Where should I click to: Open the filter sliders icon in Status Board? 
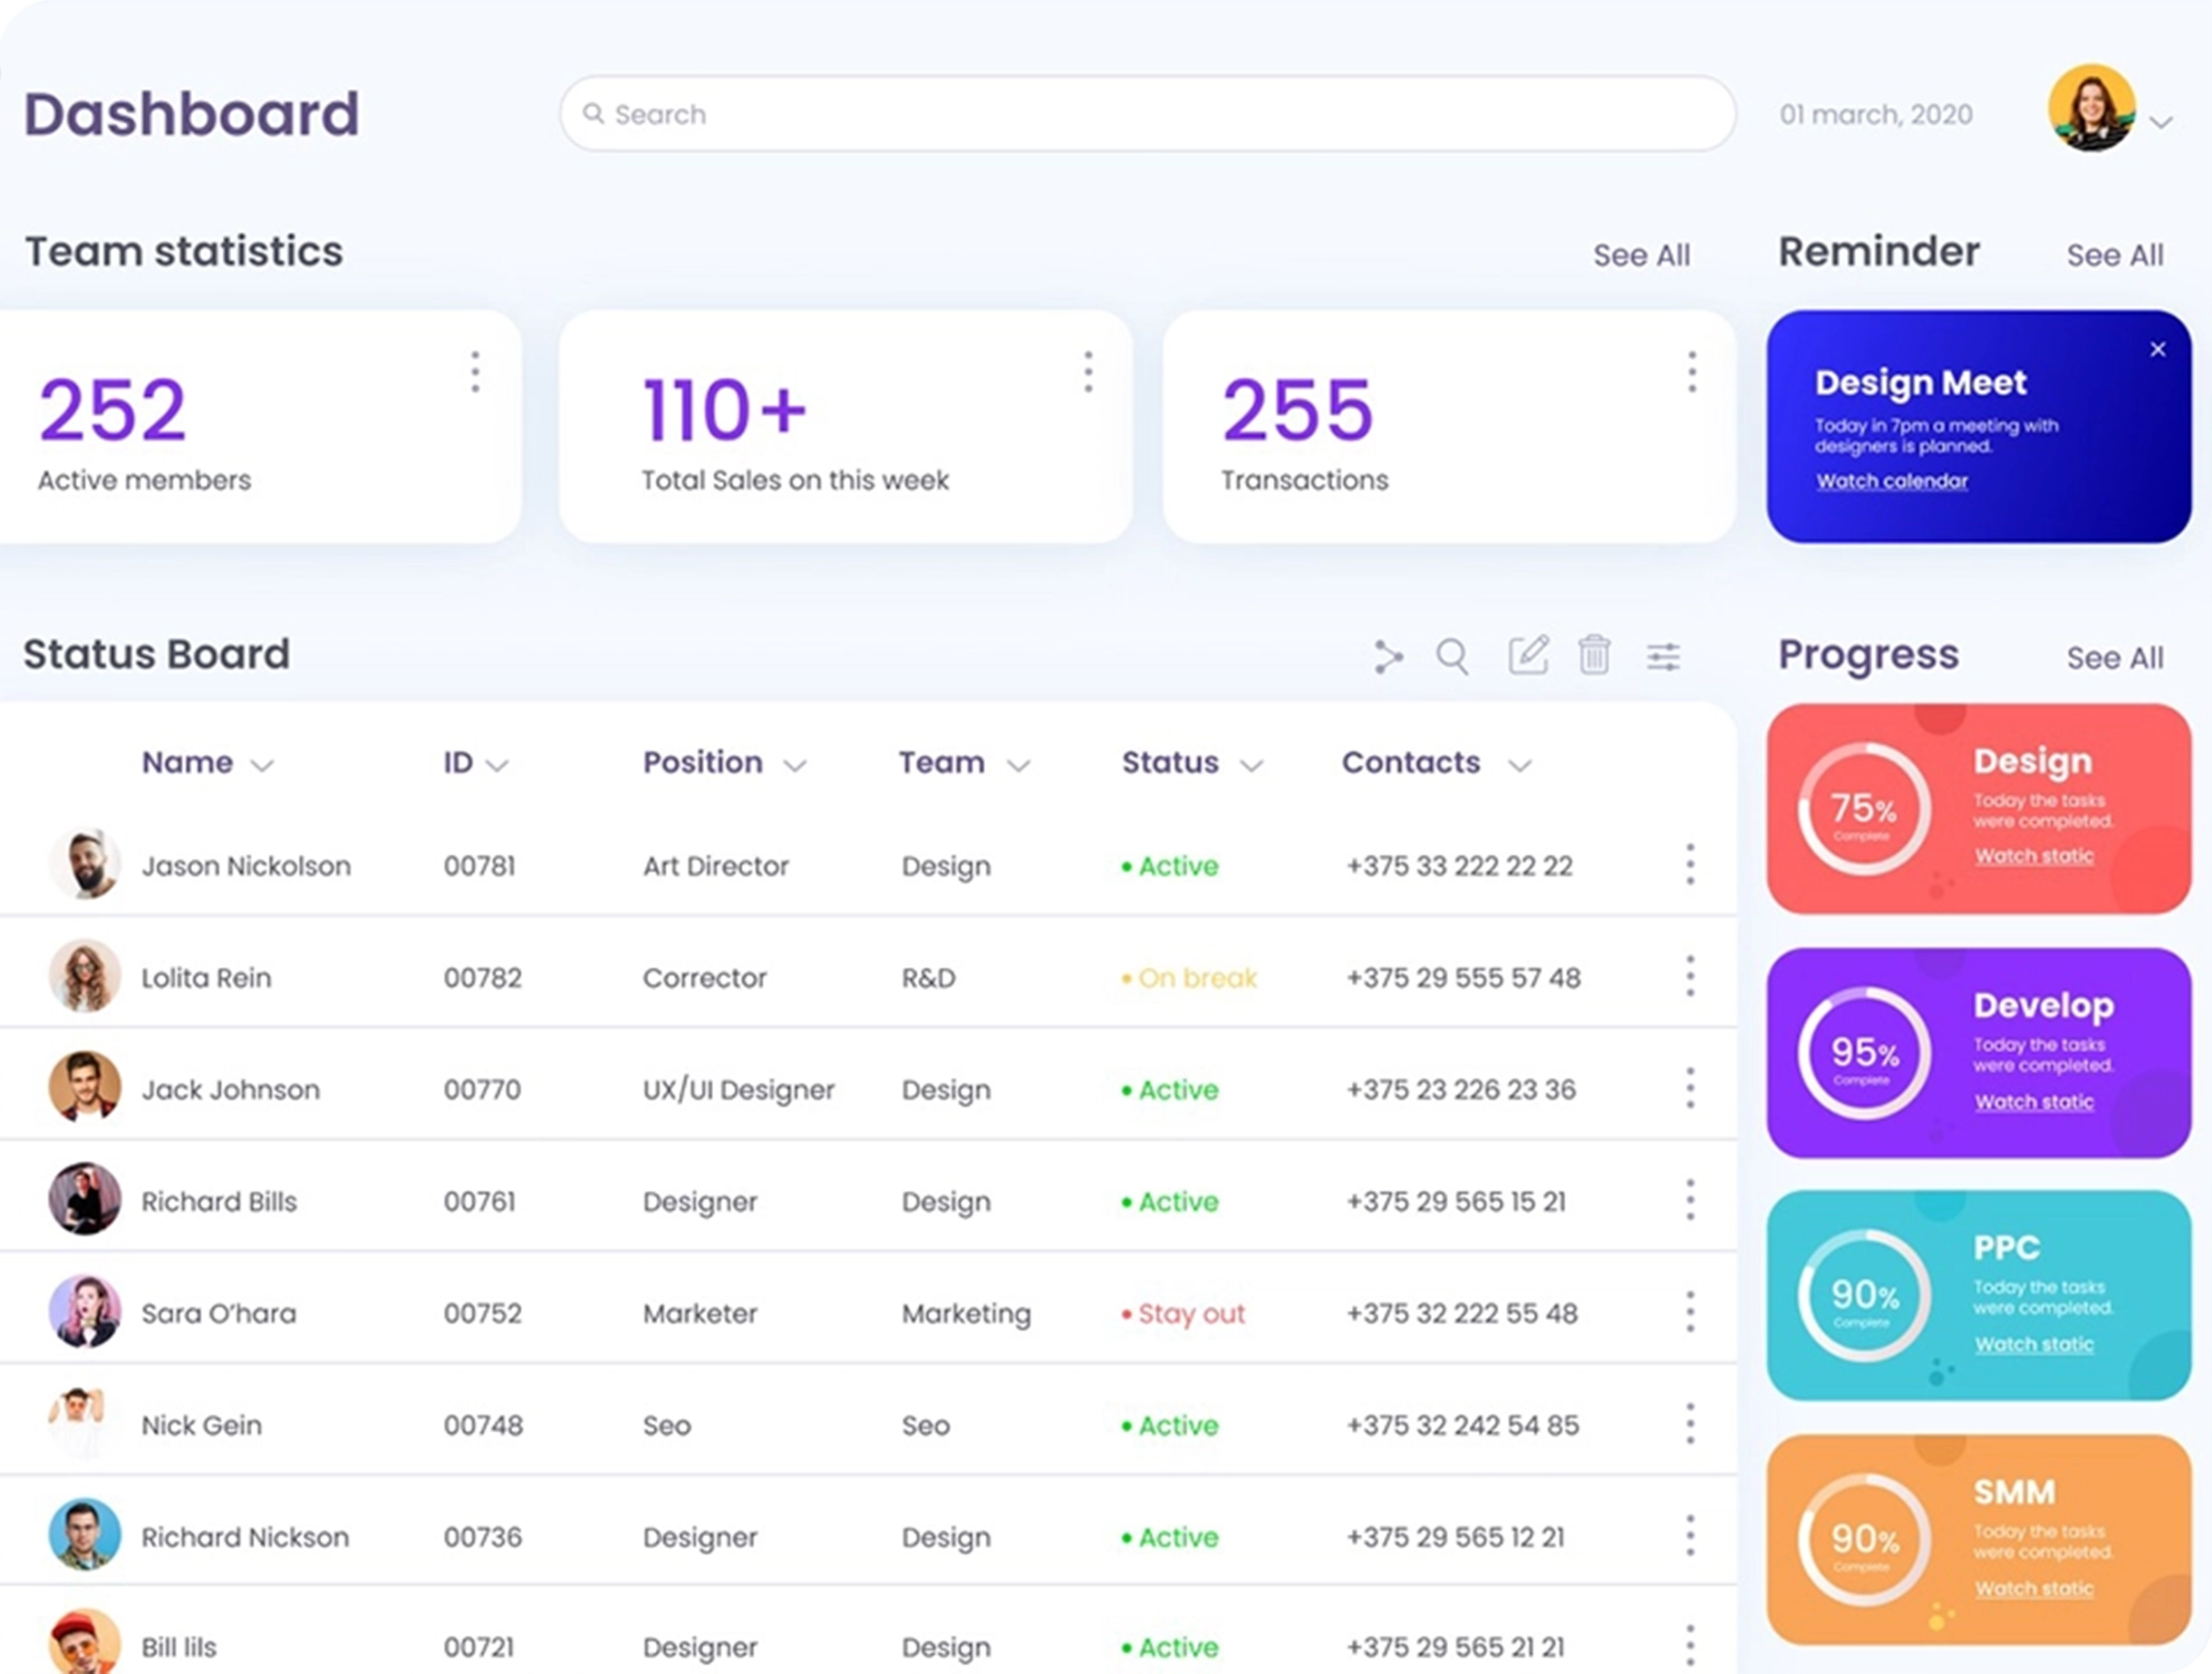(1663, 657)
